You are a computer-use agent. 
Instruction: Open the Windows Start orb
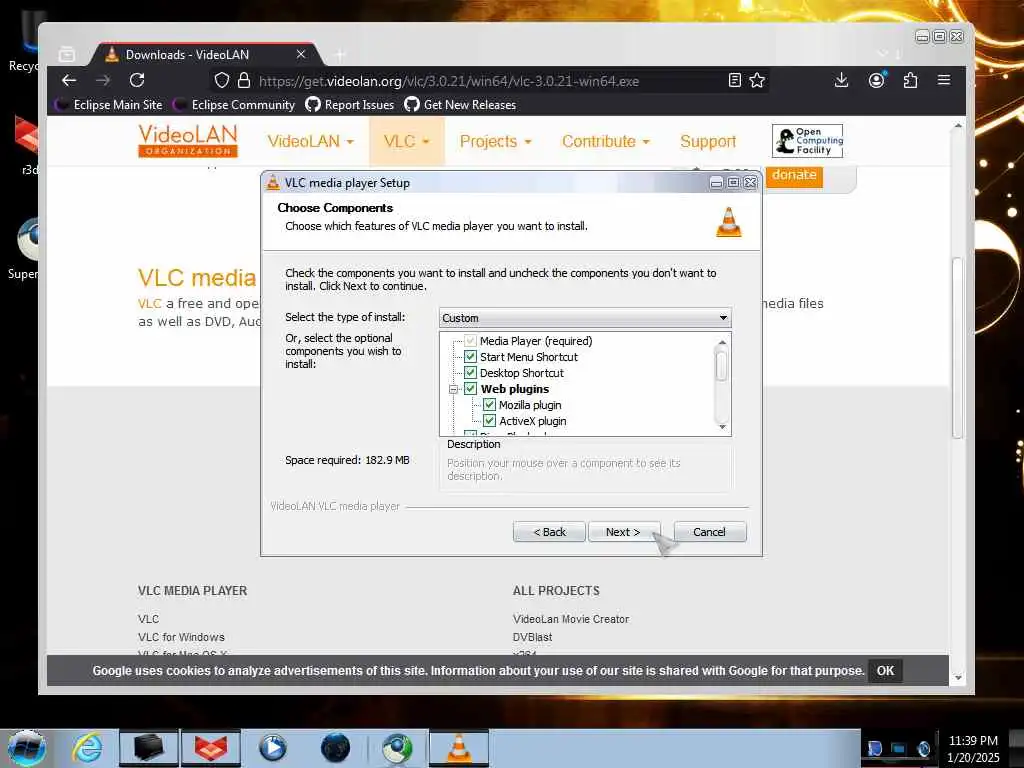(x=27, y=748)
